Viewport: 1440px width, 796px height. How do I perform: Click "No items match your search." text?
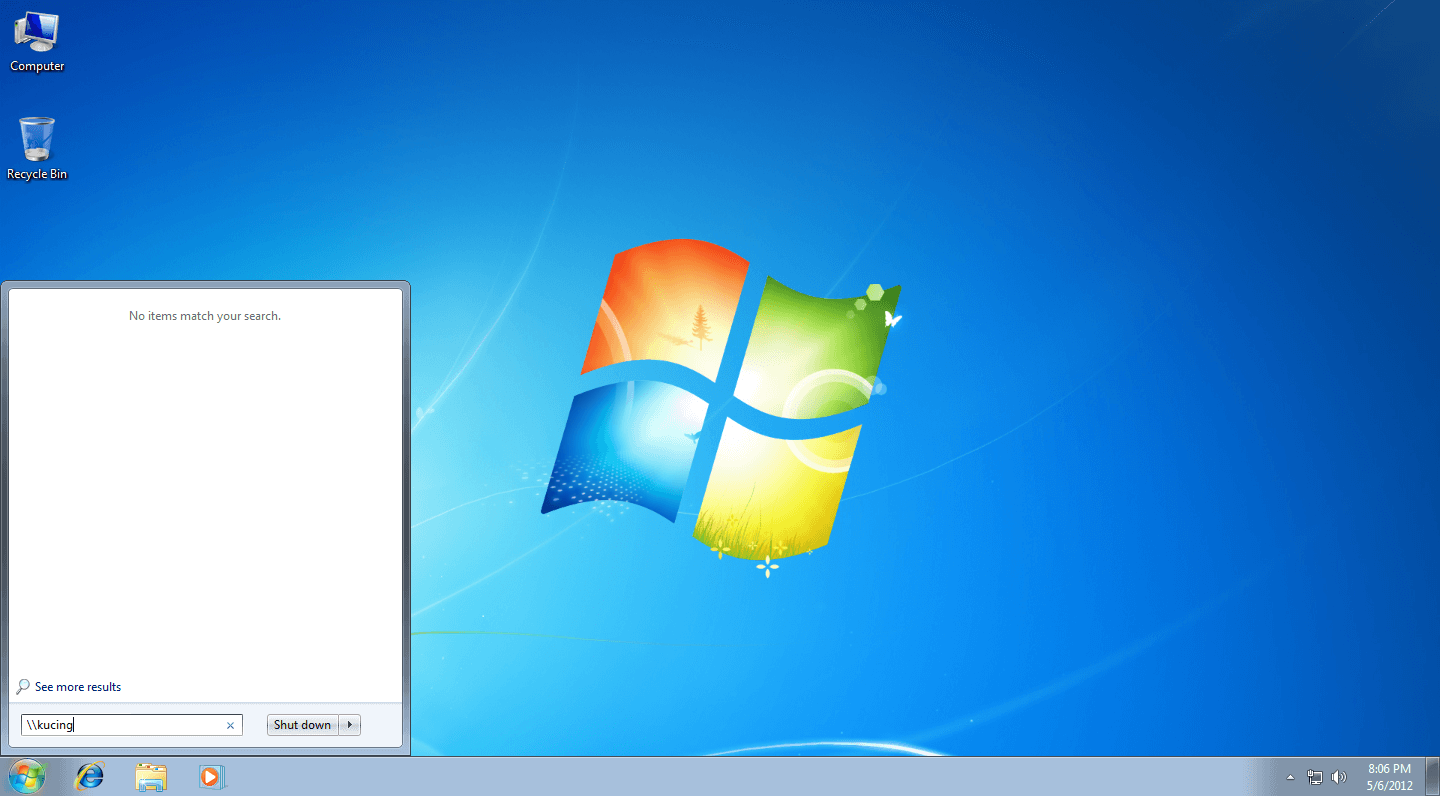click(x=205, y=316)
